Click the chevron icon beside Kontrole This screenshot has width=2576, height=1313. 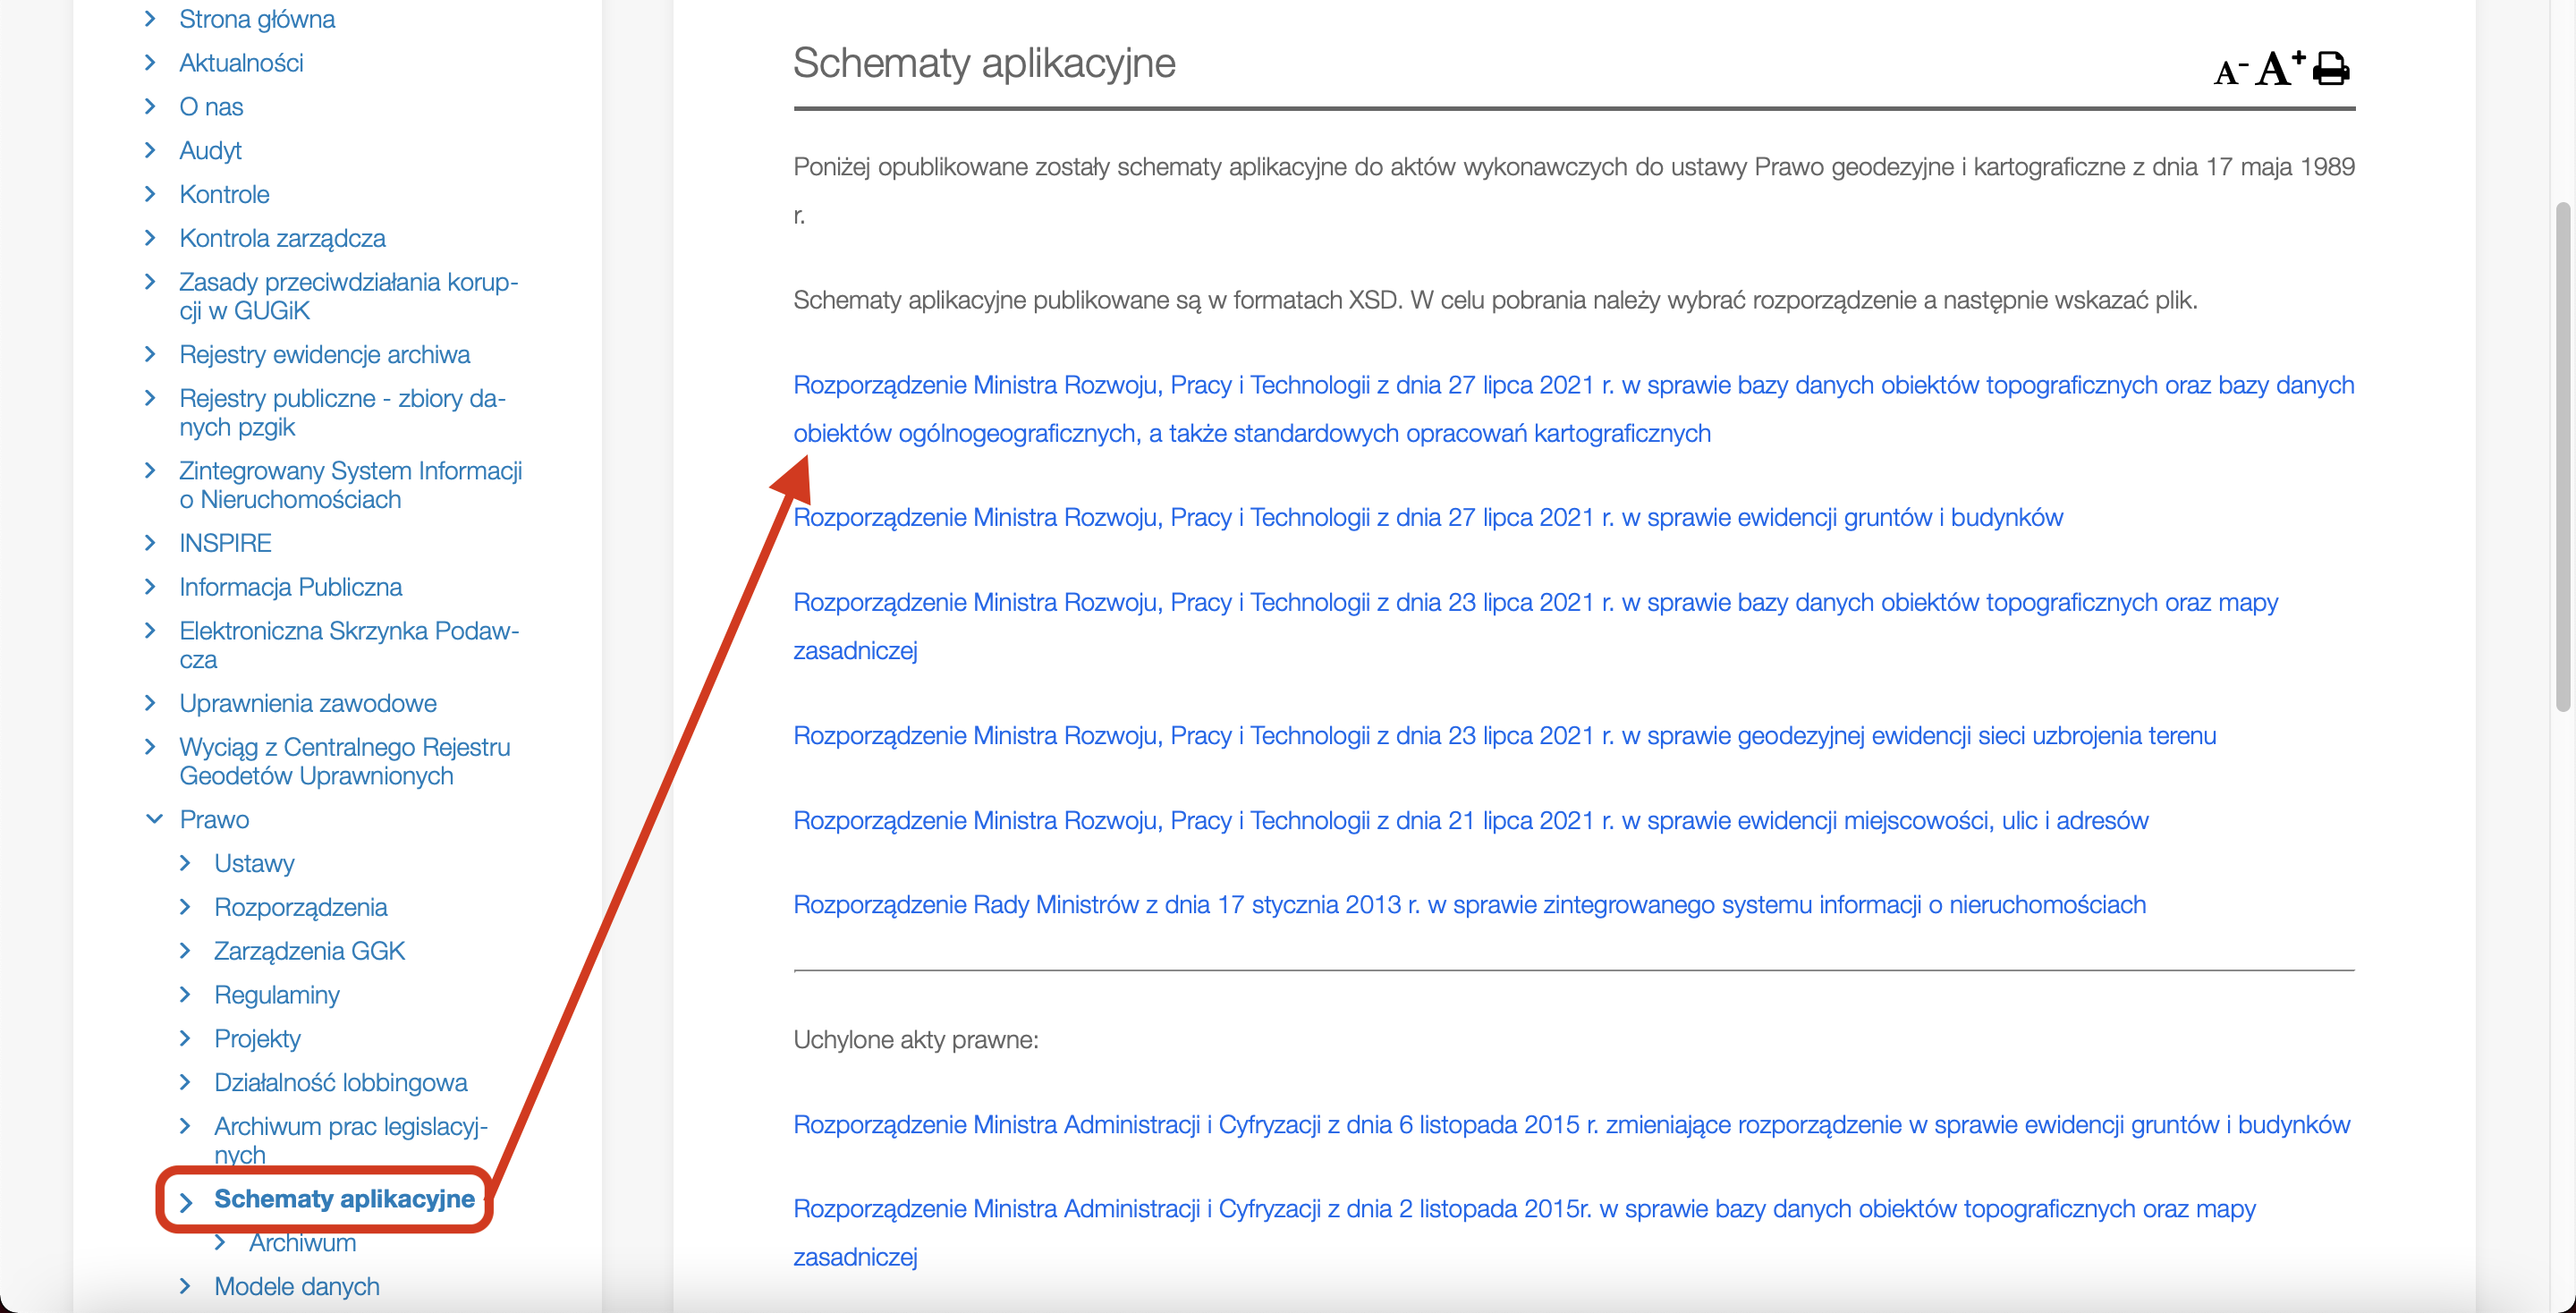pyautogui.click(x=150, y=194)
